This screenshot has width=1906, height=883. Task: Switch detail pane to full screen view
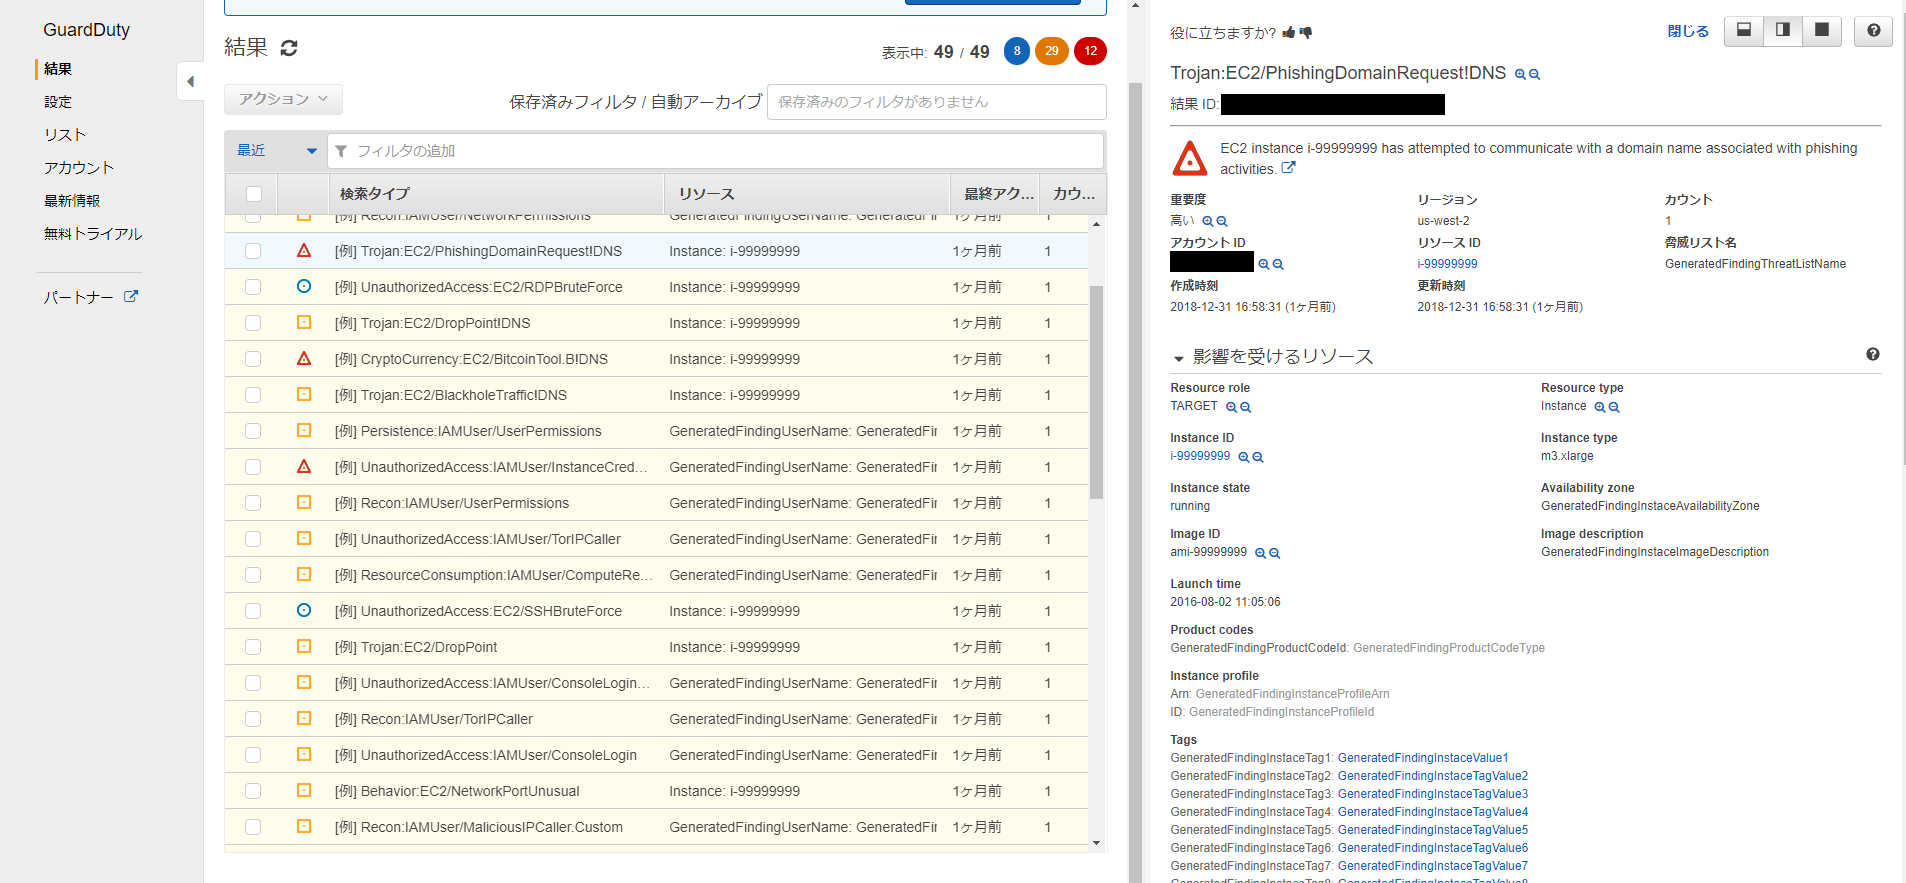click(1821, 30)
